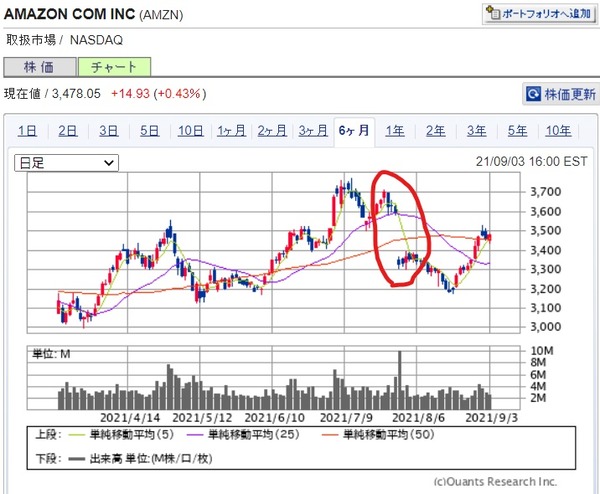Image resolution: width=600 pixels, height=494 pixels.
Task: Show the 10日 chart range
Action: [x=191, y=131]
